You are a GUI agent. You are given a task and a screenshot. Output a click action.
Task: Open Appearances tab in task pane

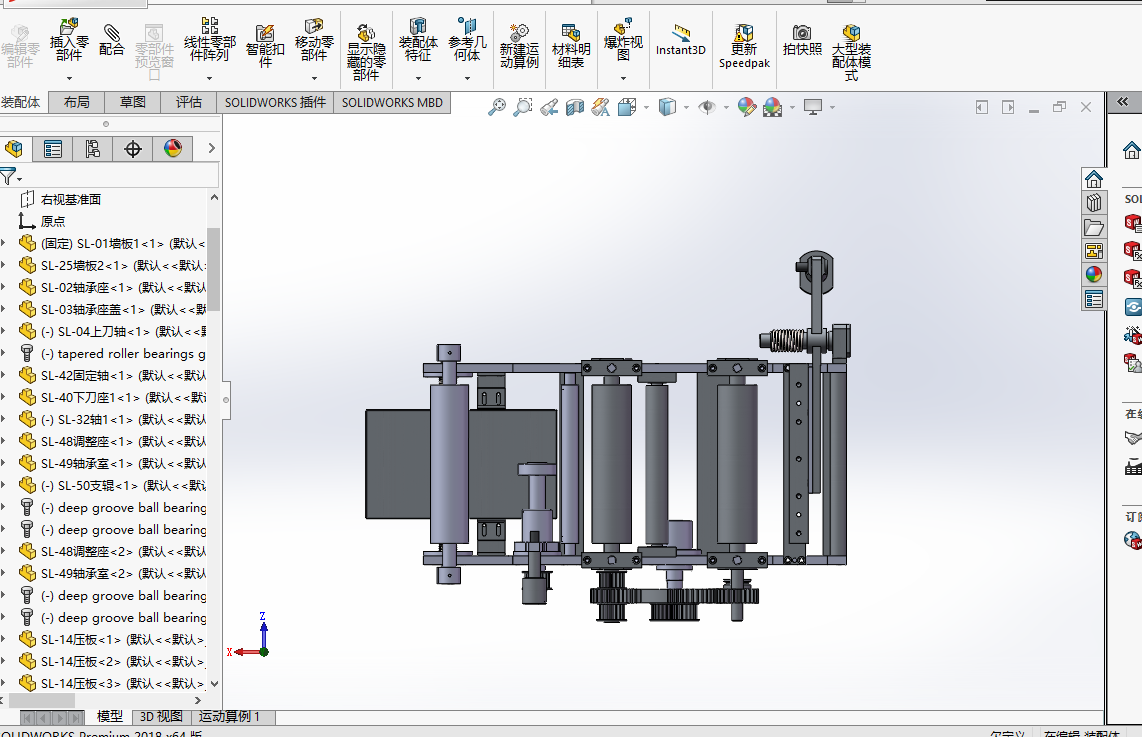1093,275
